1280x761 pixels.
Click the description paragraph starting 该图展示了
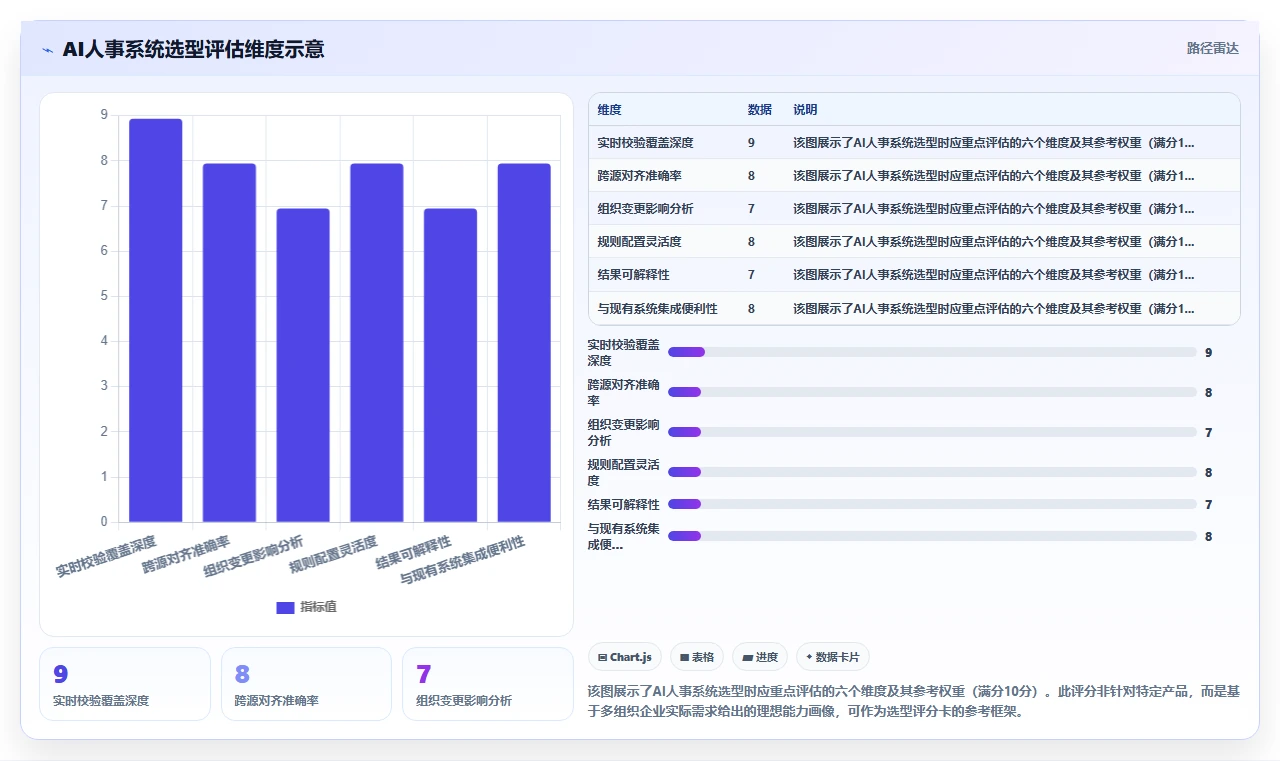[914, 701]
